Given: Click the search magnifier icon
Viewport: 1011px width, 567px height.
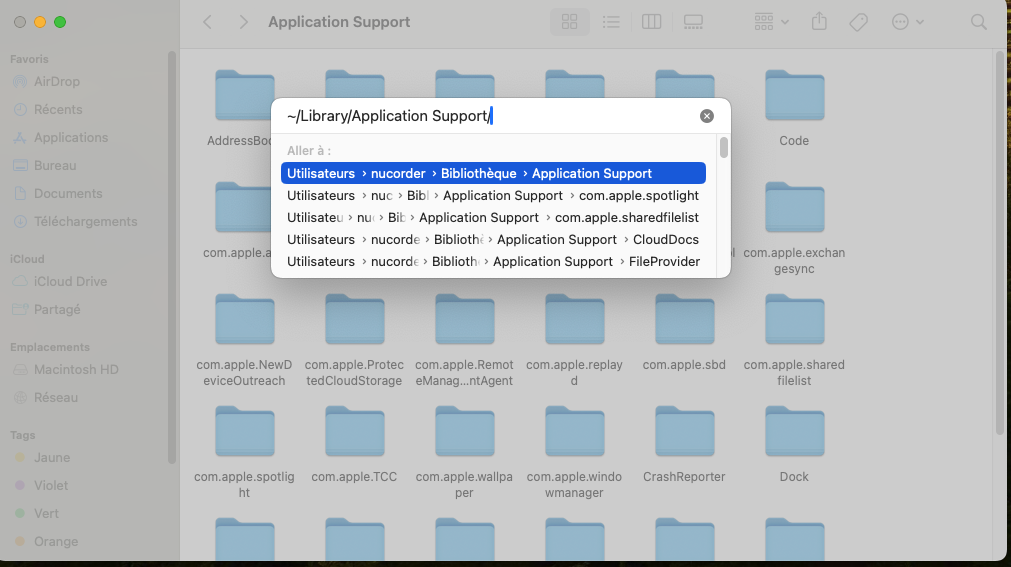Looking at the screenshot, I should (978, 22).
